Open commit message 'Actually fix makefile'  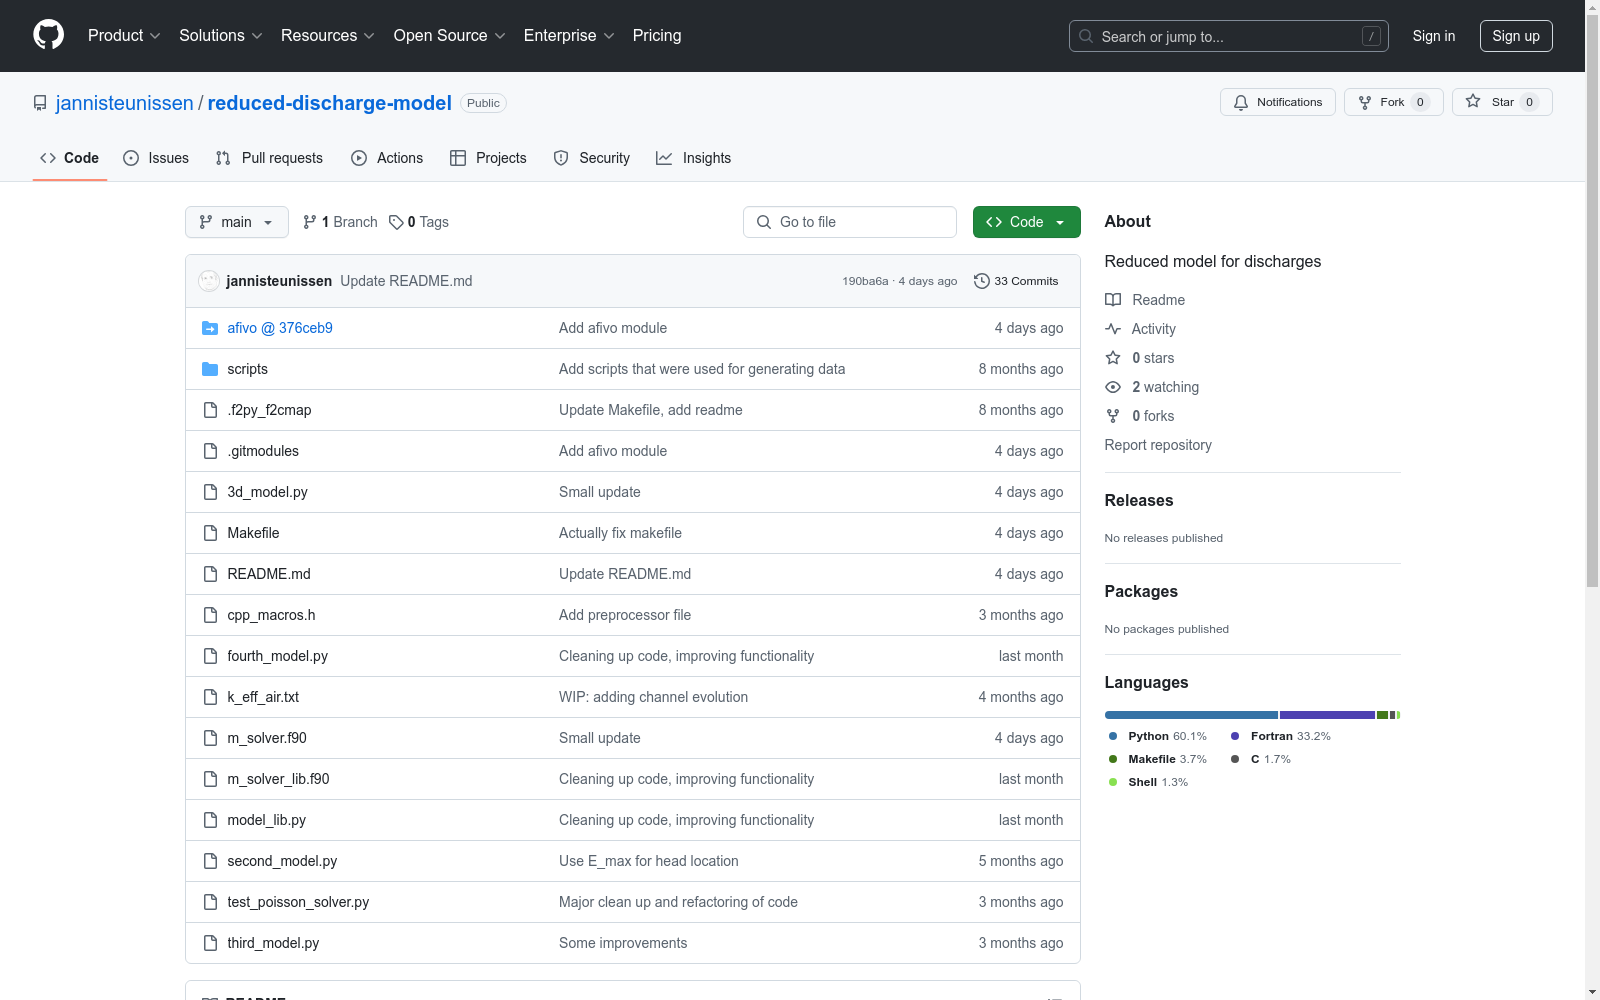coord(620,533)
